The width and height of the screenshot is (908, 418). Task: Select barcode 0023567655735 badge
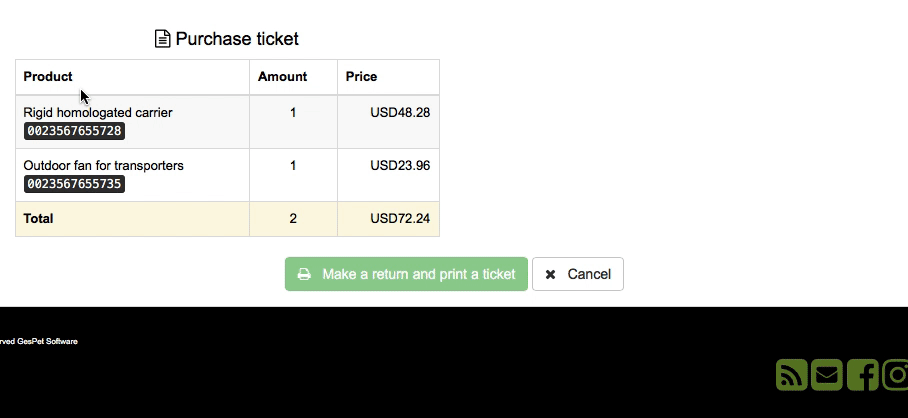[74, 184]
